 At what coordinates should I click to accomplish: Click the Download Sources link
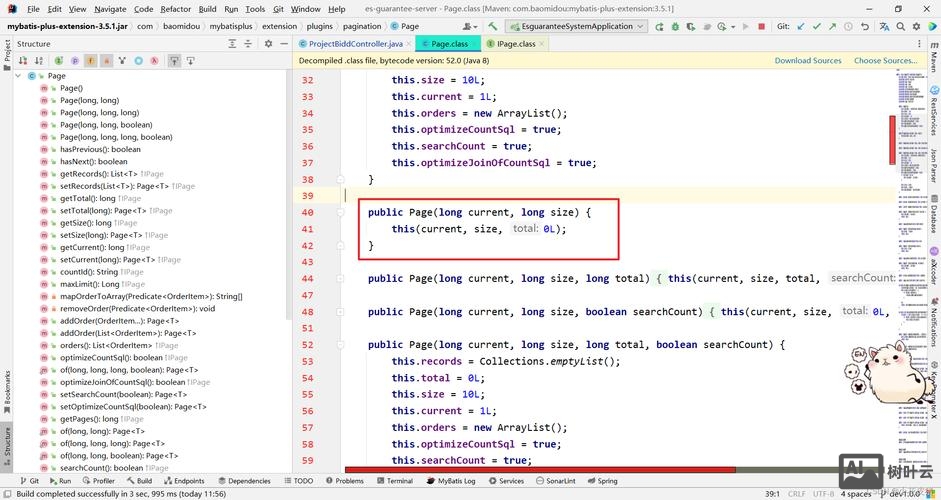pyautogui.click(x=808, y=60)
